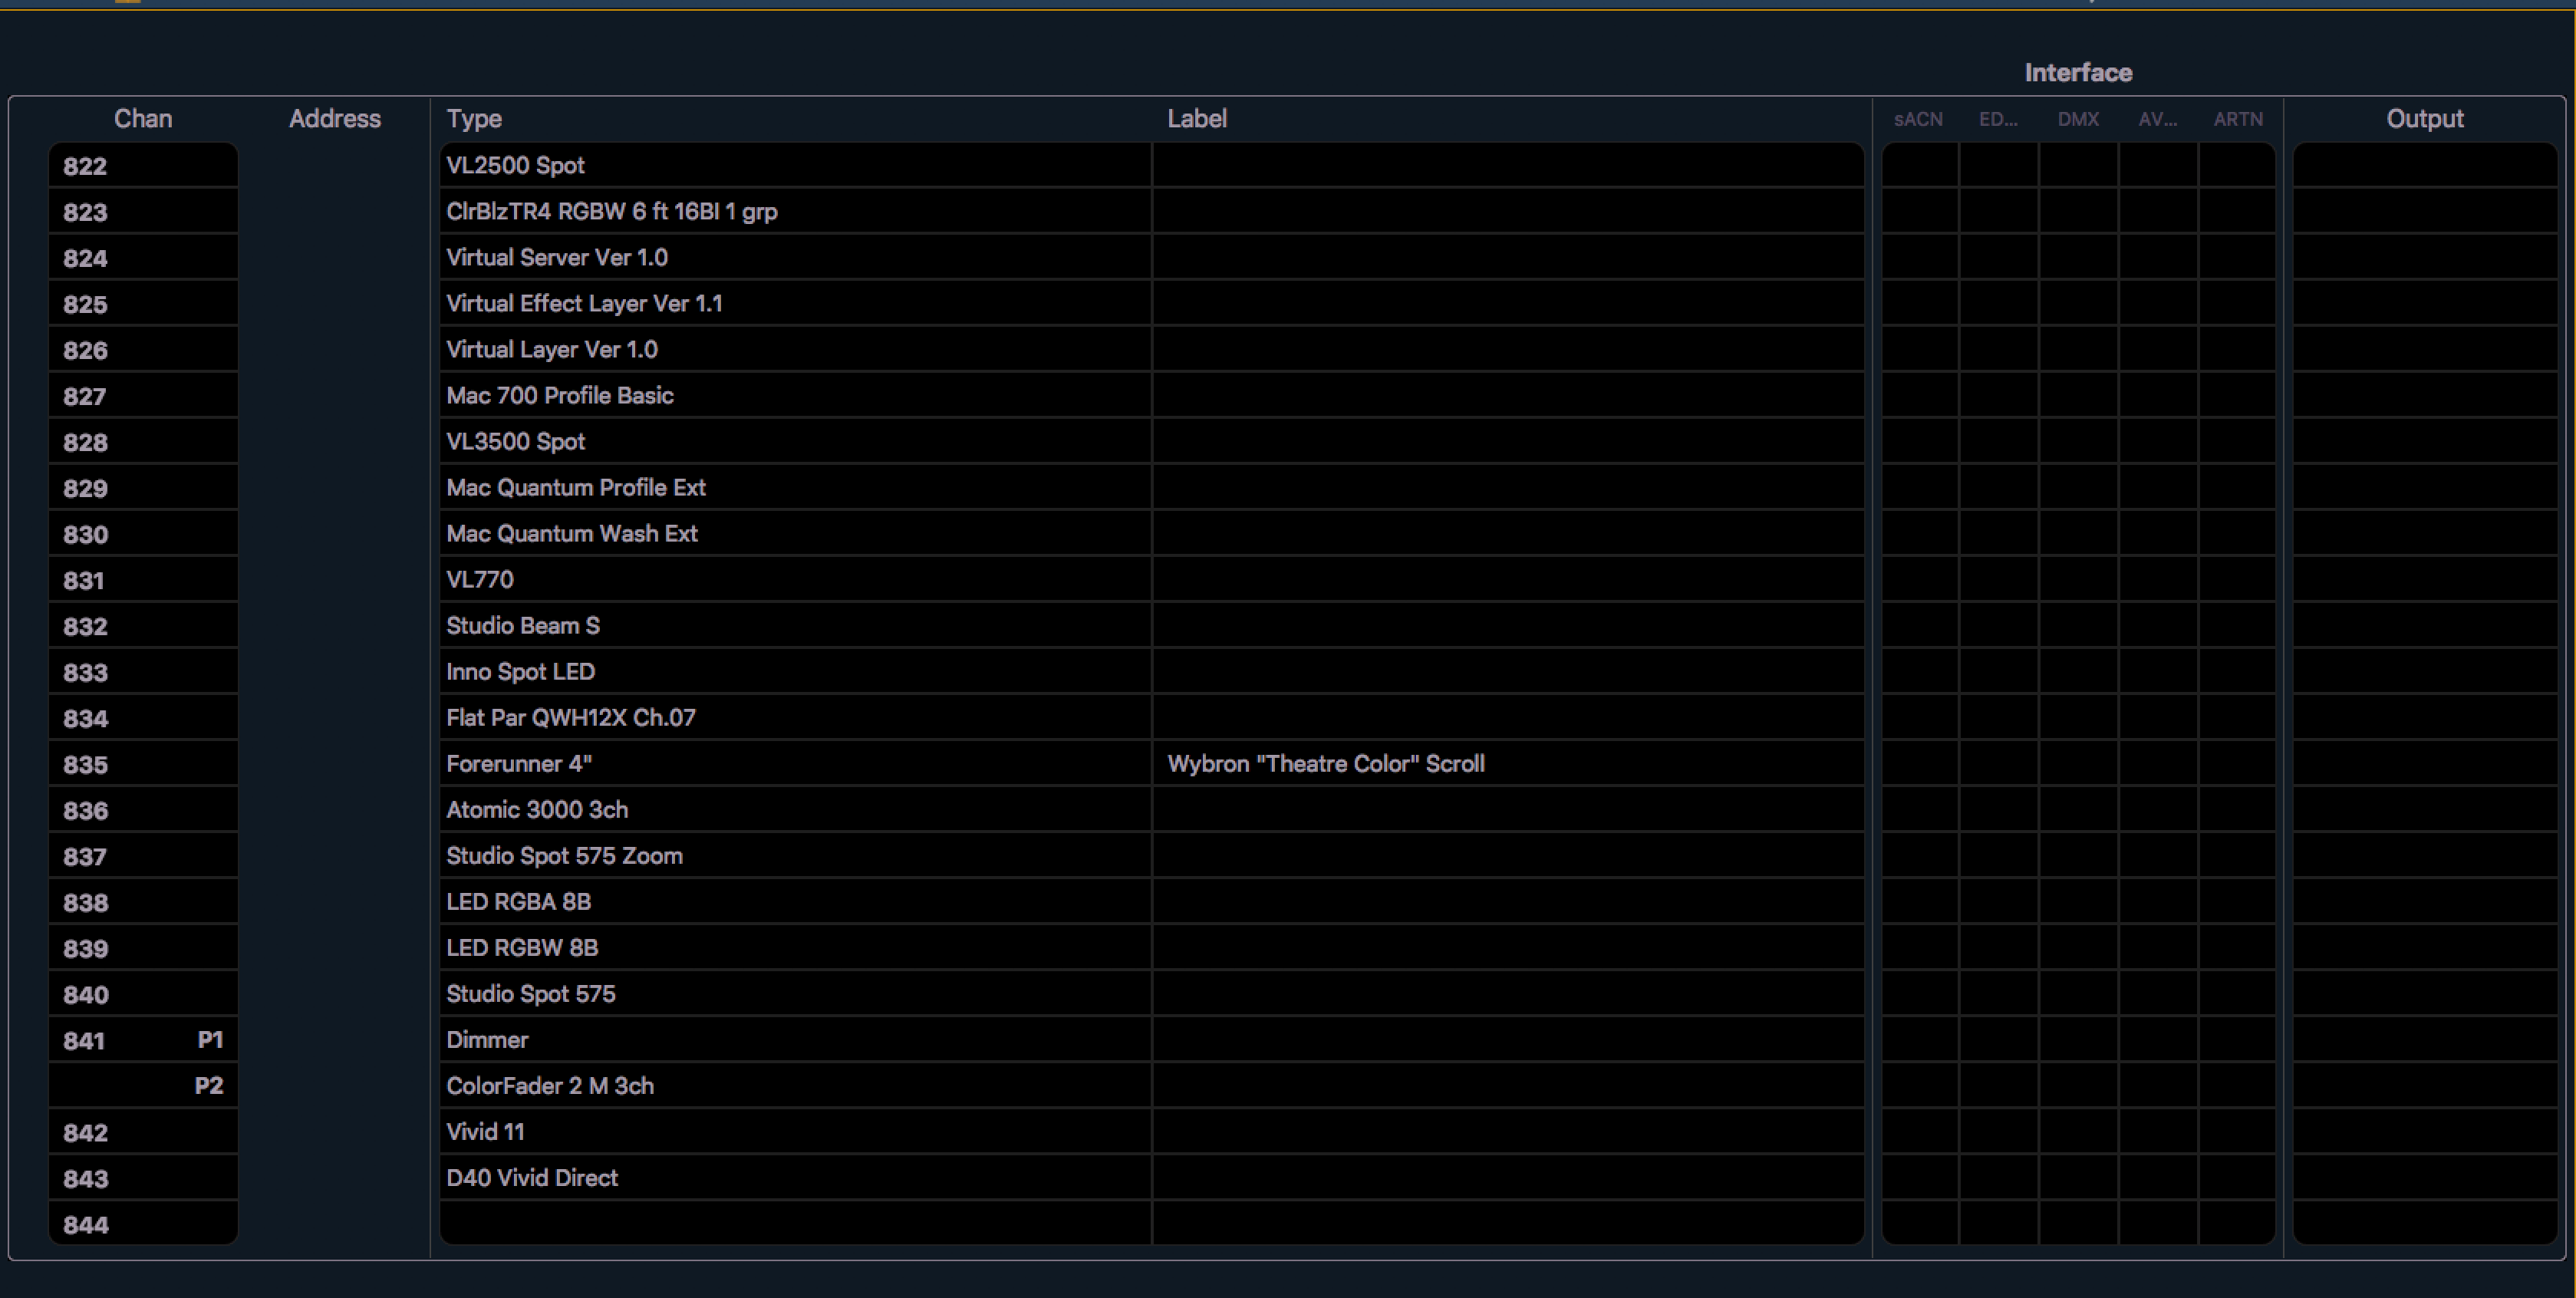Click Forerunner 4" type cell

pyautogui.click(x=795, y=764)
